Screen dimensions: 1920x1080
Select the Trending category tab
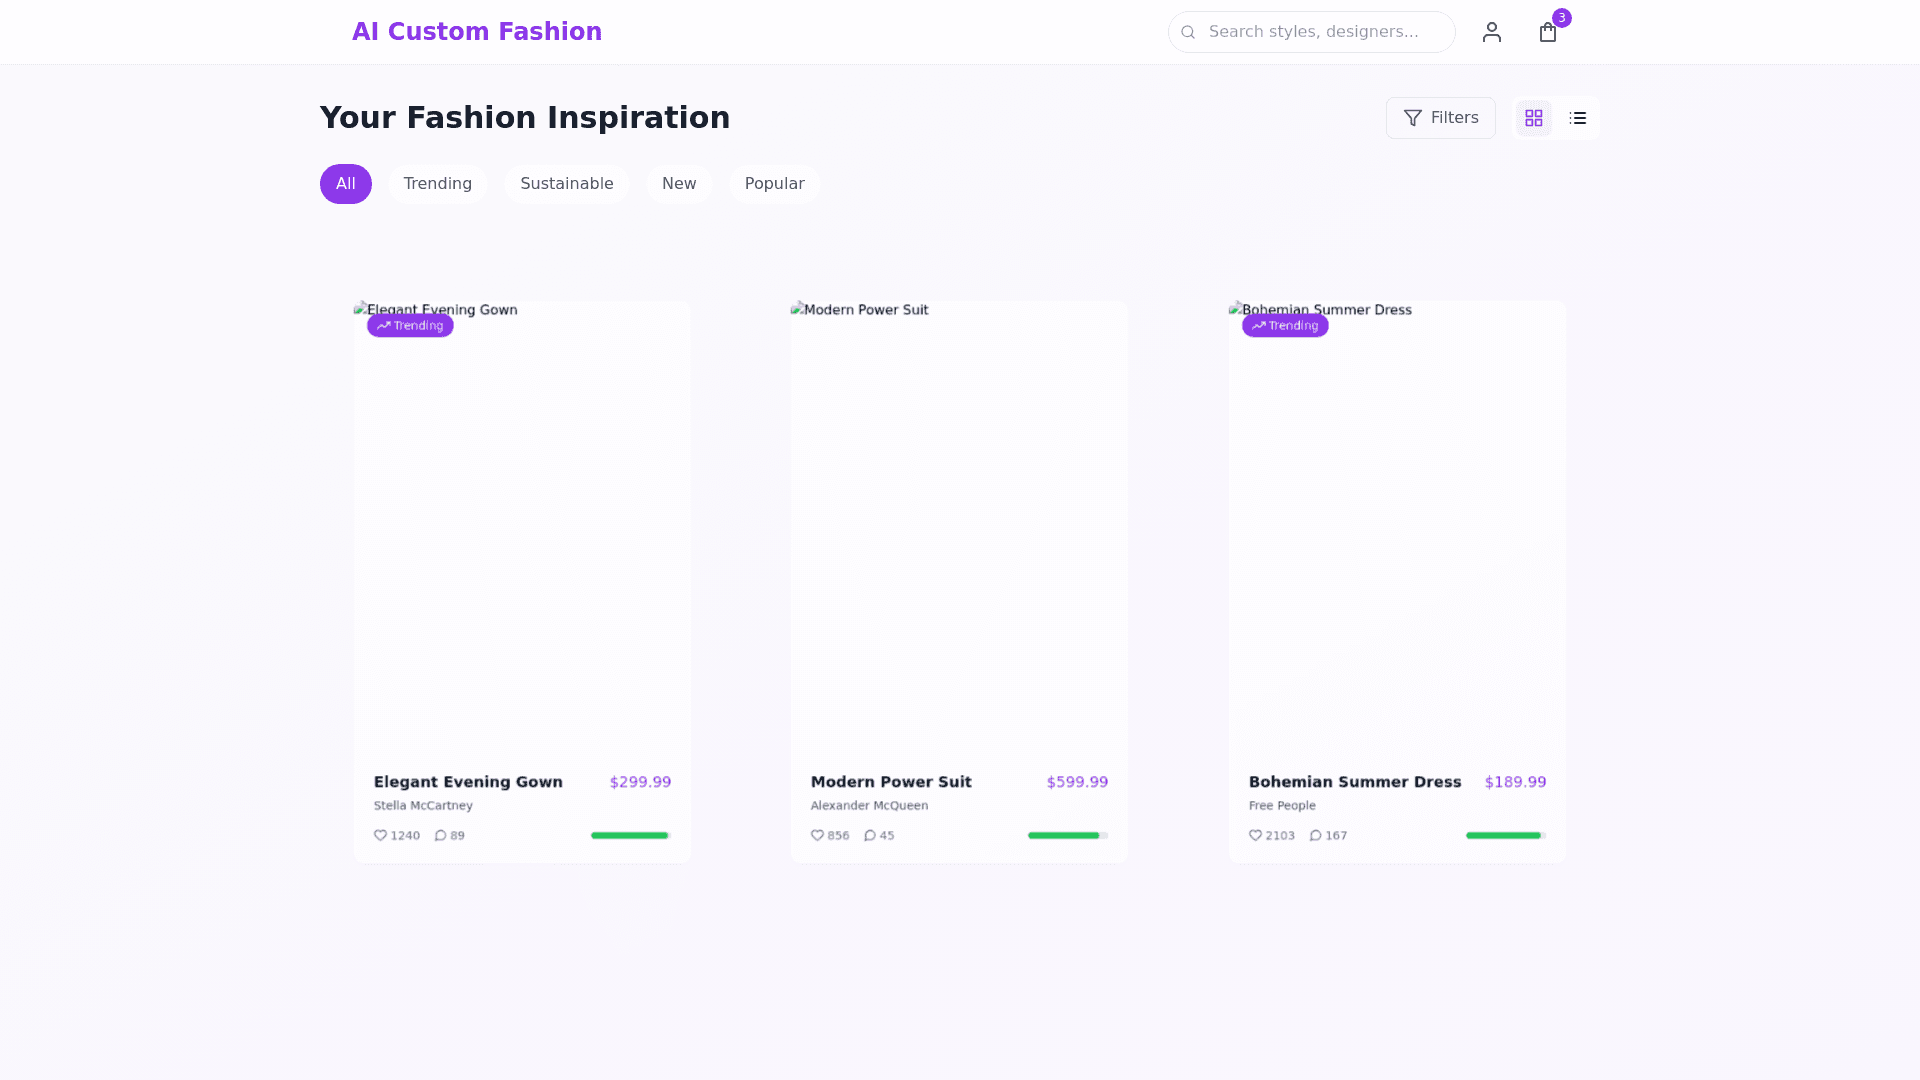coord(437,184)
